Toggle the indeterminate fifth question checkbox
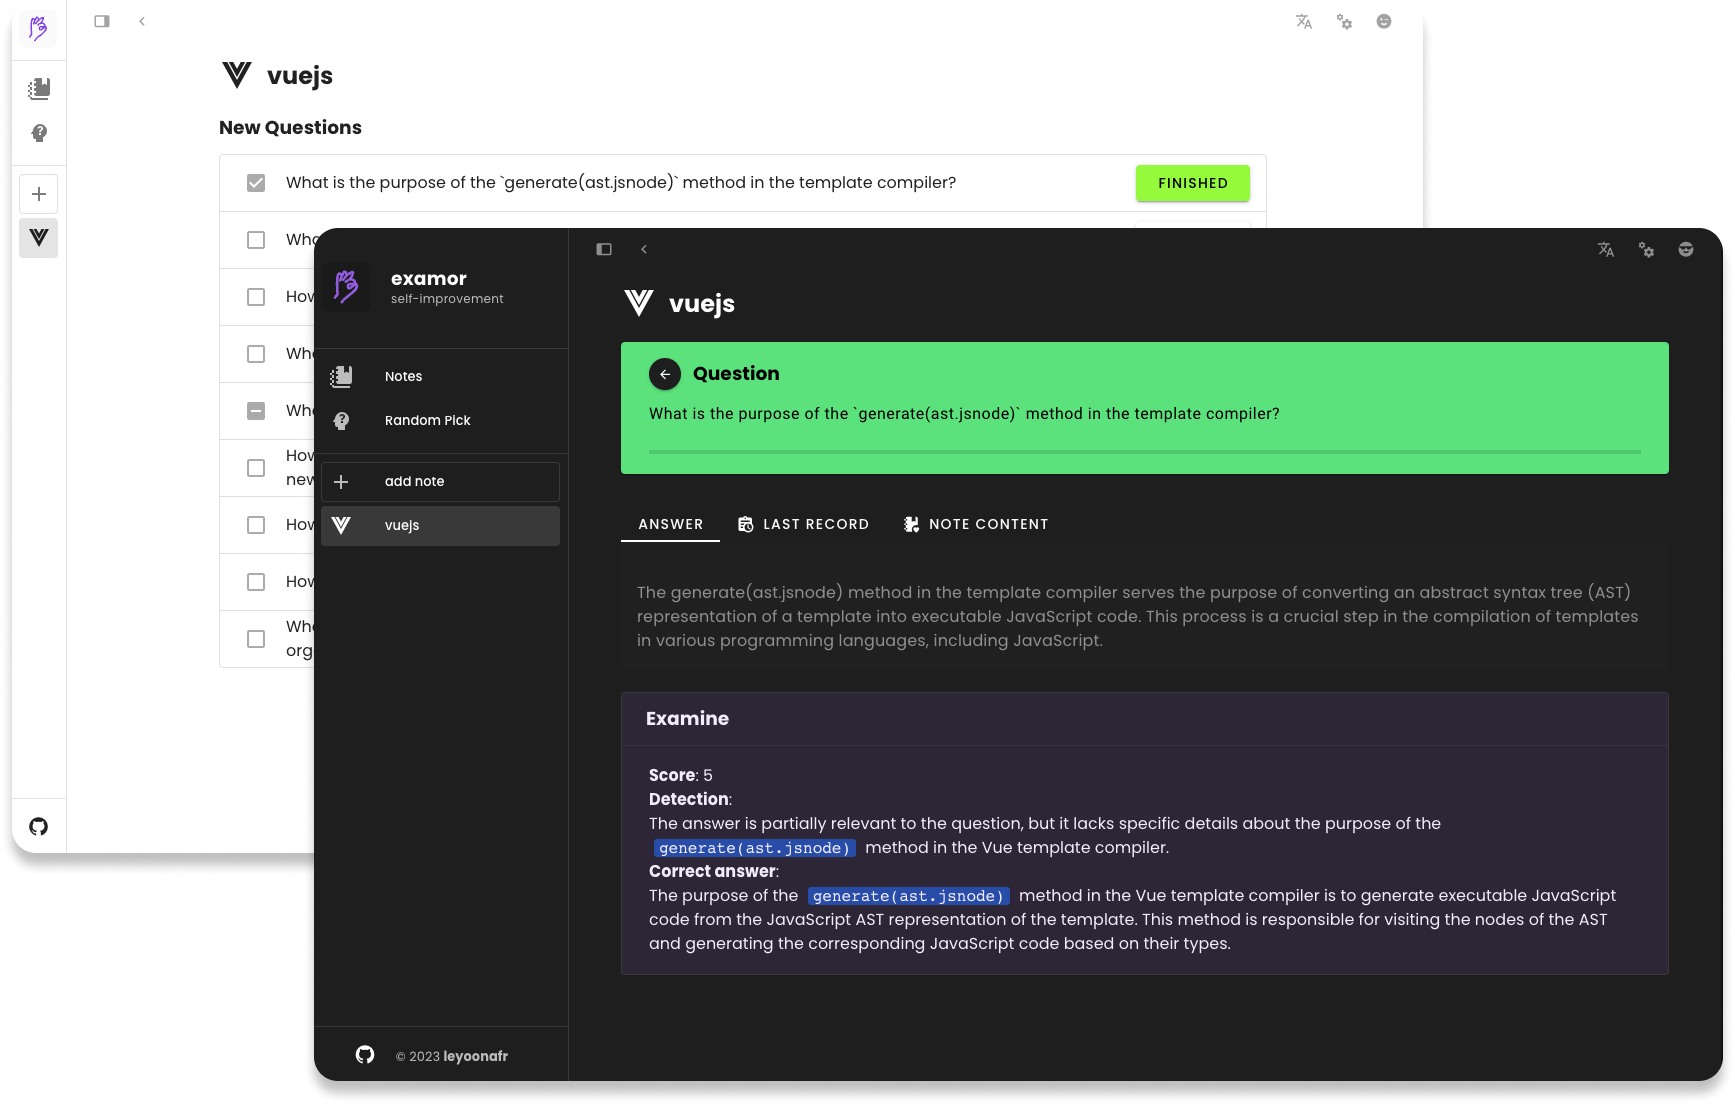Image resolution: width=1735 pixels, height=1105 pixels. pyautogui.click(x=256, y=411)
